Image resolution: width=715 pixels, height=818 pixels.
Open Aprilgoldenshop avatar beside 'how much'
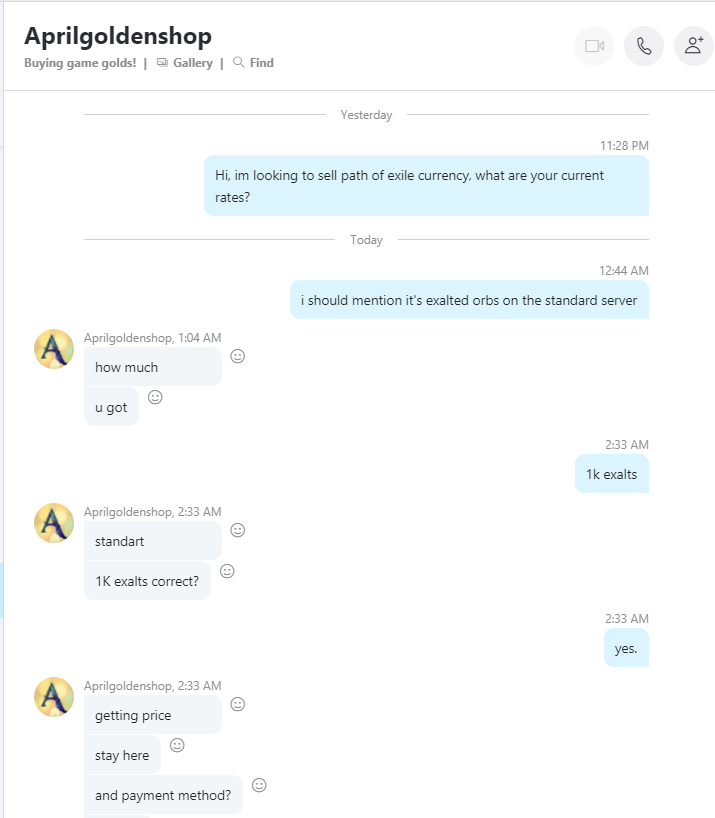point(54,349)
